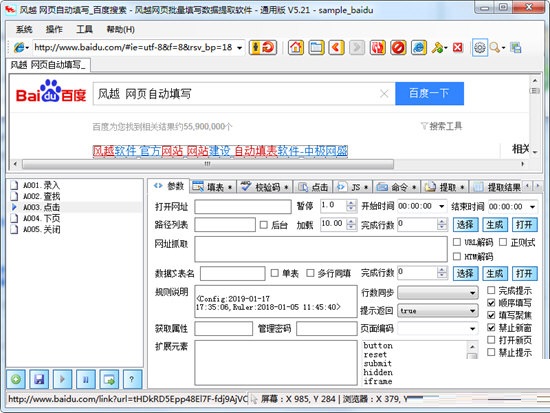The image size is (550, 413).
Task: Click the question mark help button
Action: click(x=132, y=379)
